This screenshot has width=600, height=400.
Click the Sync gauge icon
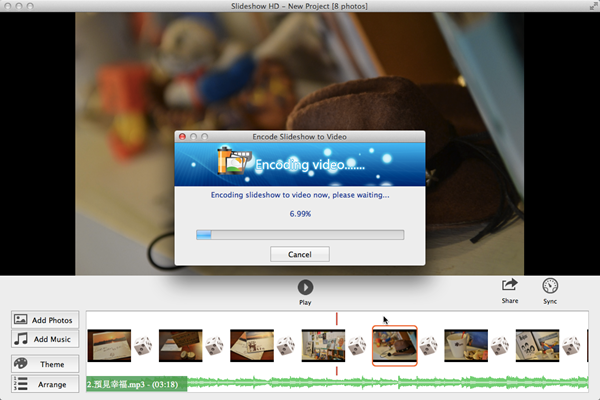pos(550,286)
